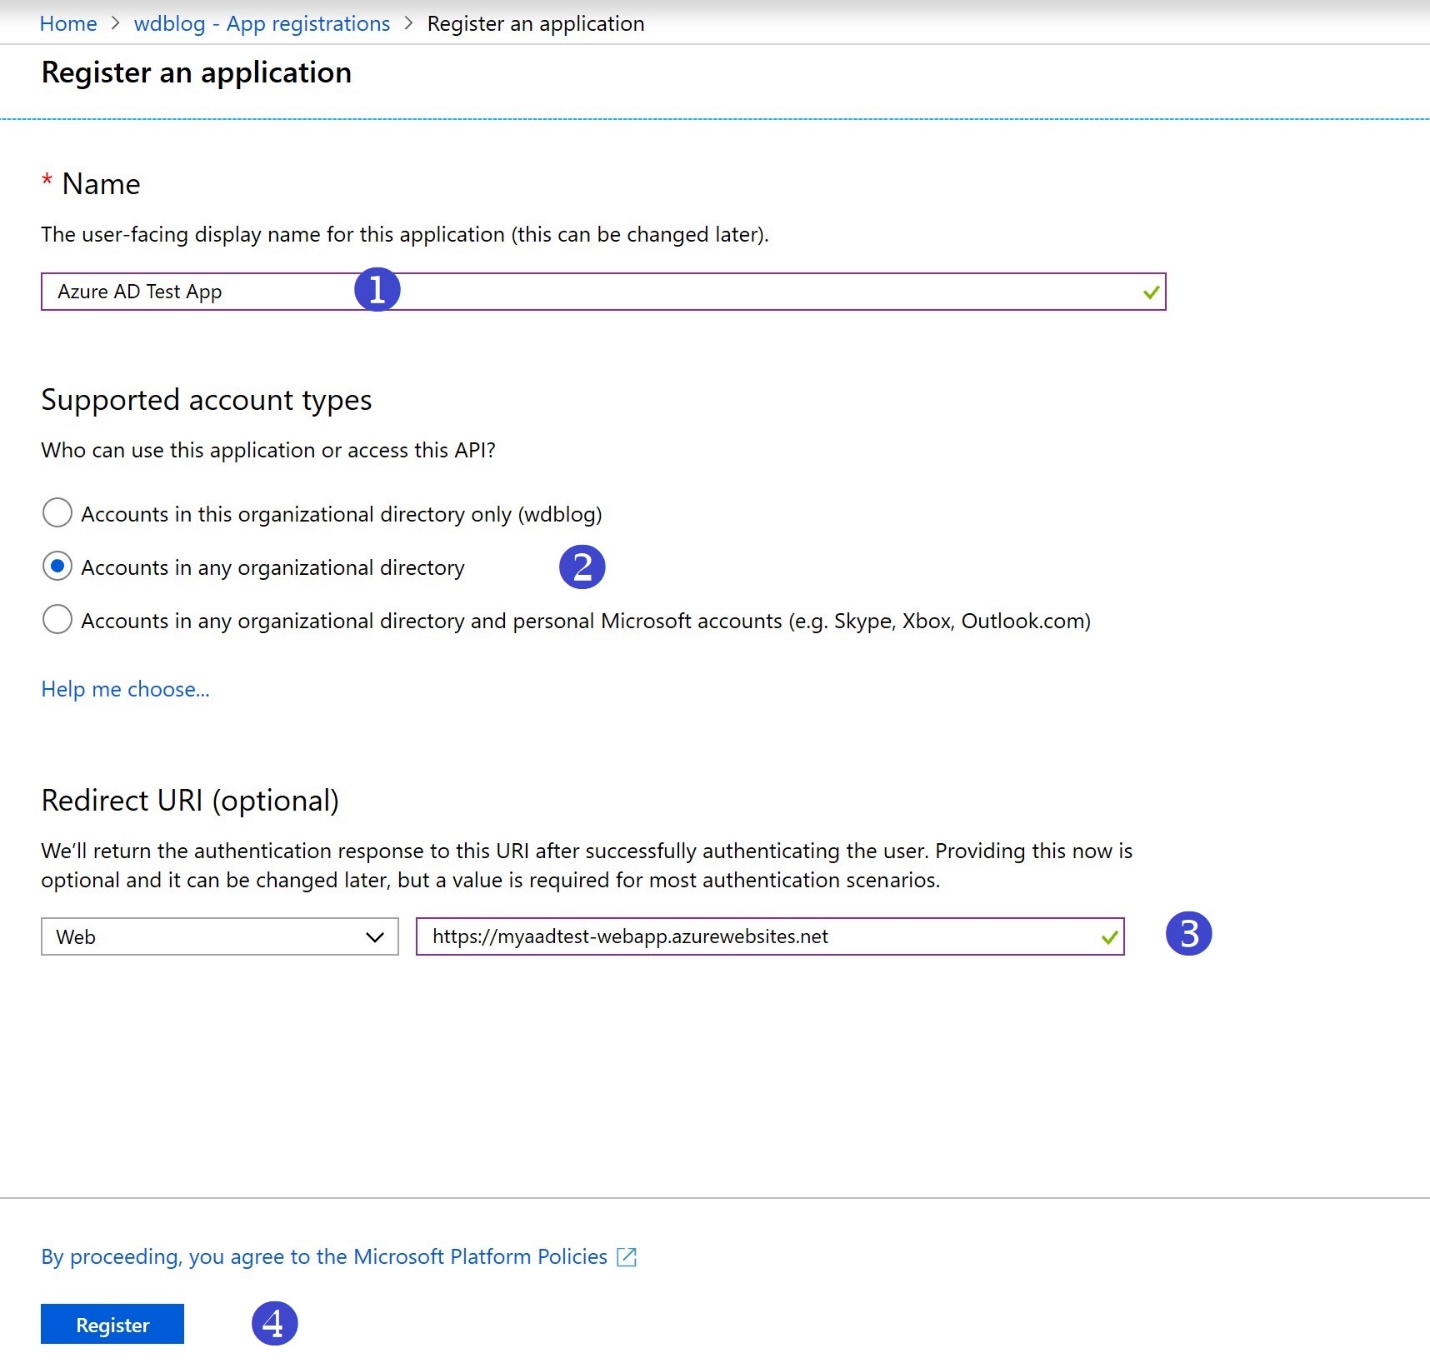Viewport: 1430px width, 1363px height.
Task: Click the Register an application page title
Action: click(196, 73)
